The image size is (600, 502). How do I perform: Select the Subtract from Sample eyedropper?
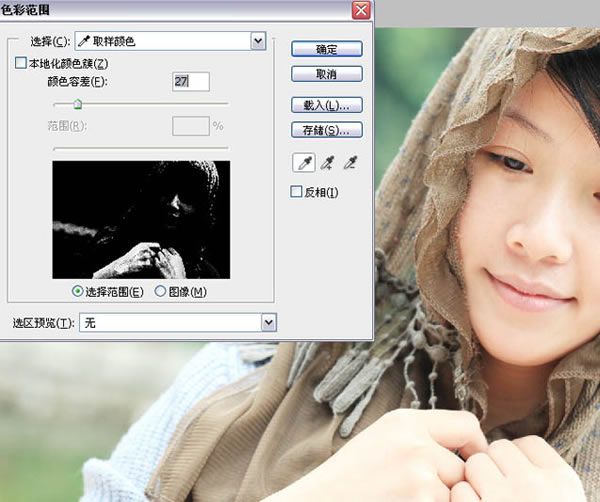[351, 163]
